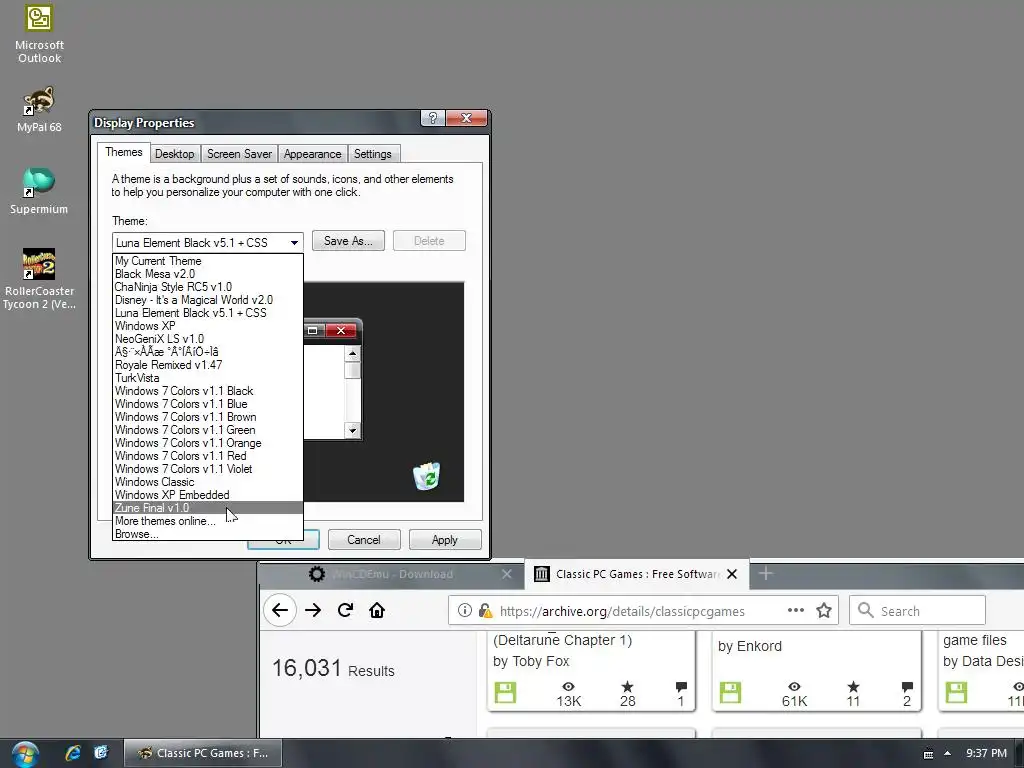1024x768 pixels.
Task: Choose the Browse... theme option
Action: pyautogui.click(x=208, y=534)
